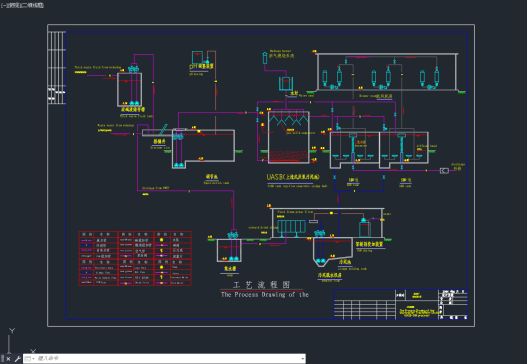Select the pH dosing tank symbol
This screenshot has height=364, width=527.
[x=197, y=57]
